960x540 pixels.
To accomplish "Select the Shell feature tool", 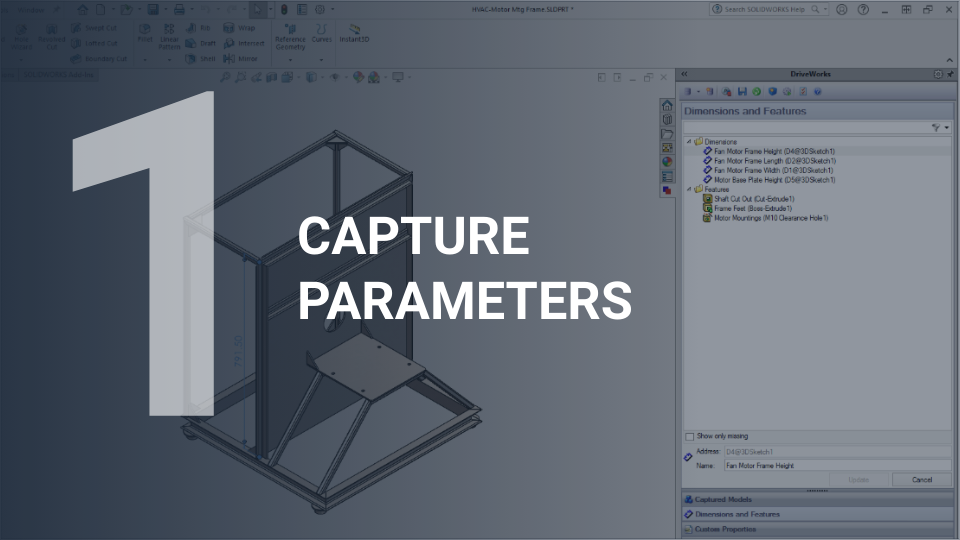I will tap(200, 59).
